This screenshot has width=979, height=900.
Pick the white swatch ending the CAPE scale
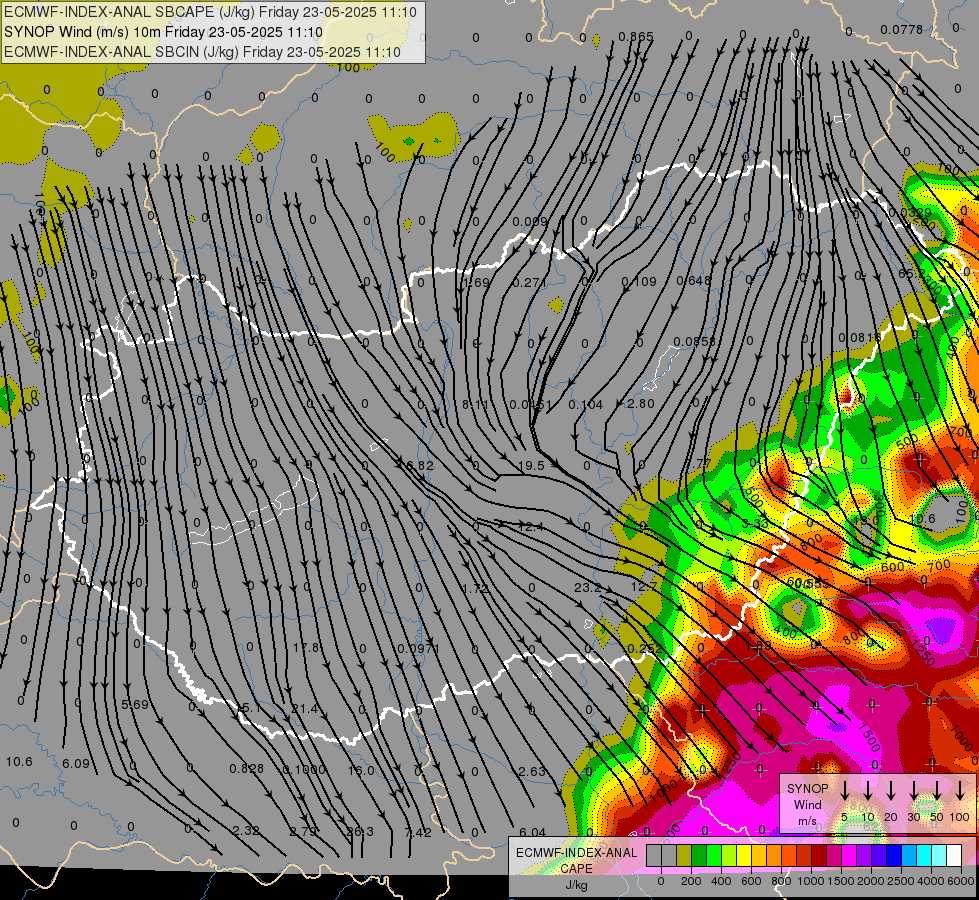click(x=954, y=856)
